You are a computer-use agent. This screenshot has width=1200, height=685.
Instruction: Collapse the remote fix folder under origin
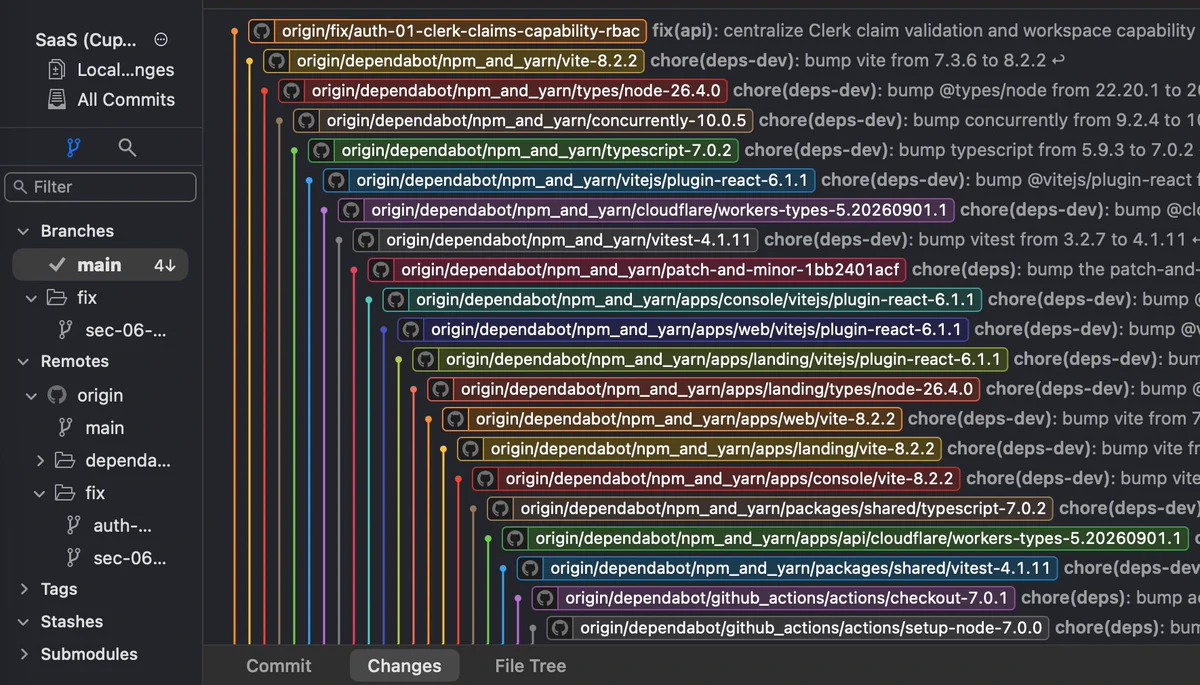[x=40, y=493]
